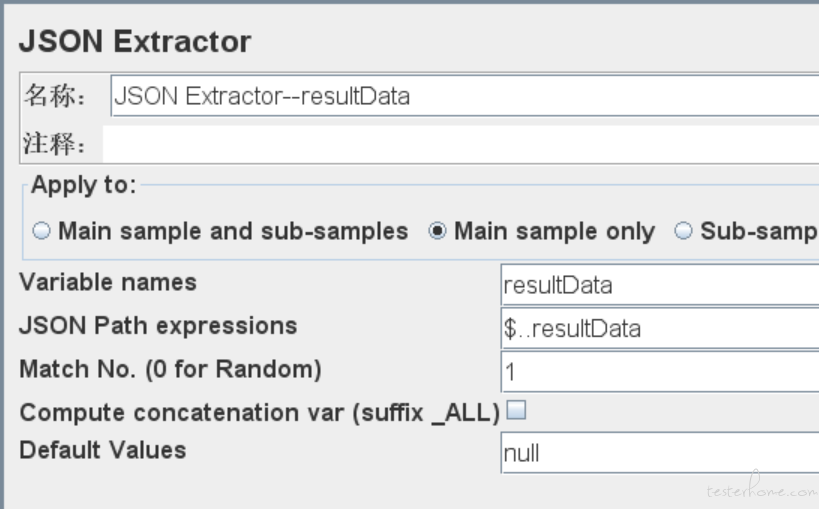Screen dimensions: 819x509
Task: Click the 名称 label text
Action: (x=55, y=96)
